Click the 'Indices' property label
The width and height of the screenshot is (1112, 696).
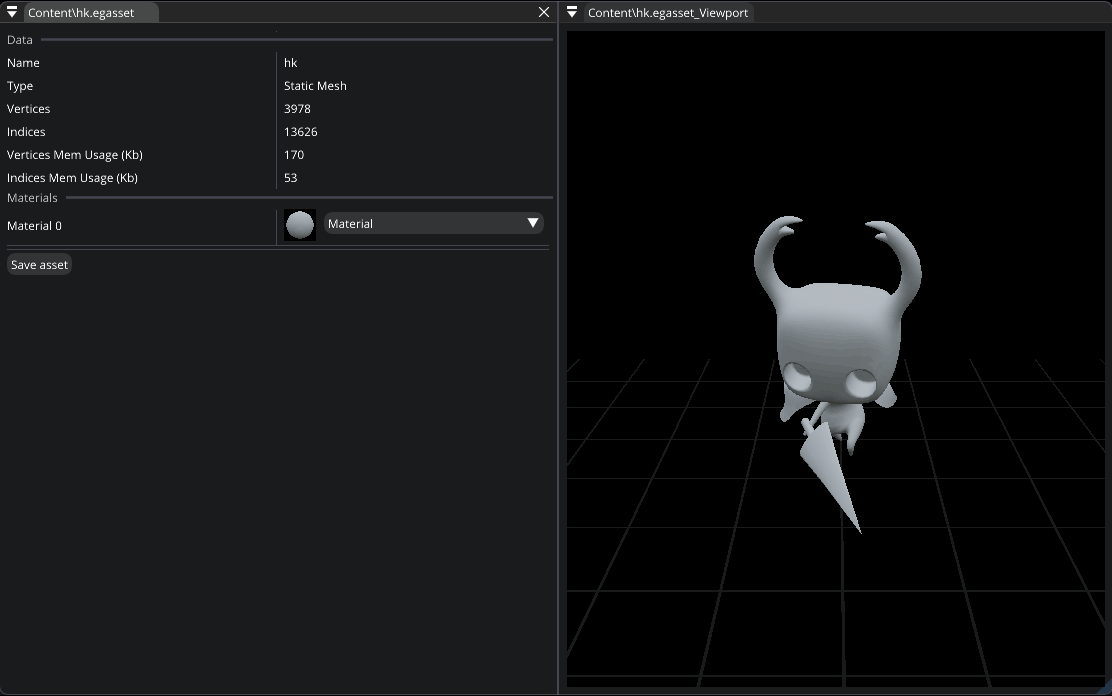click(26, 132)
